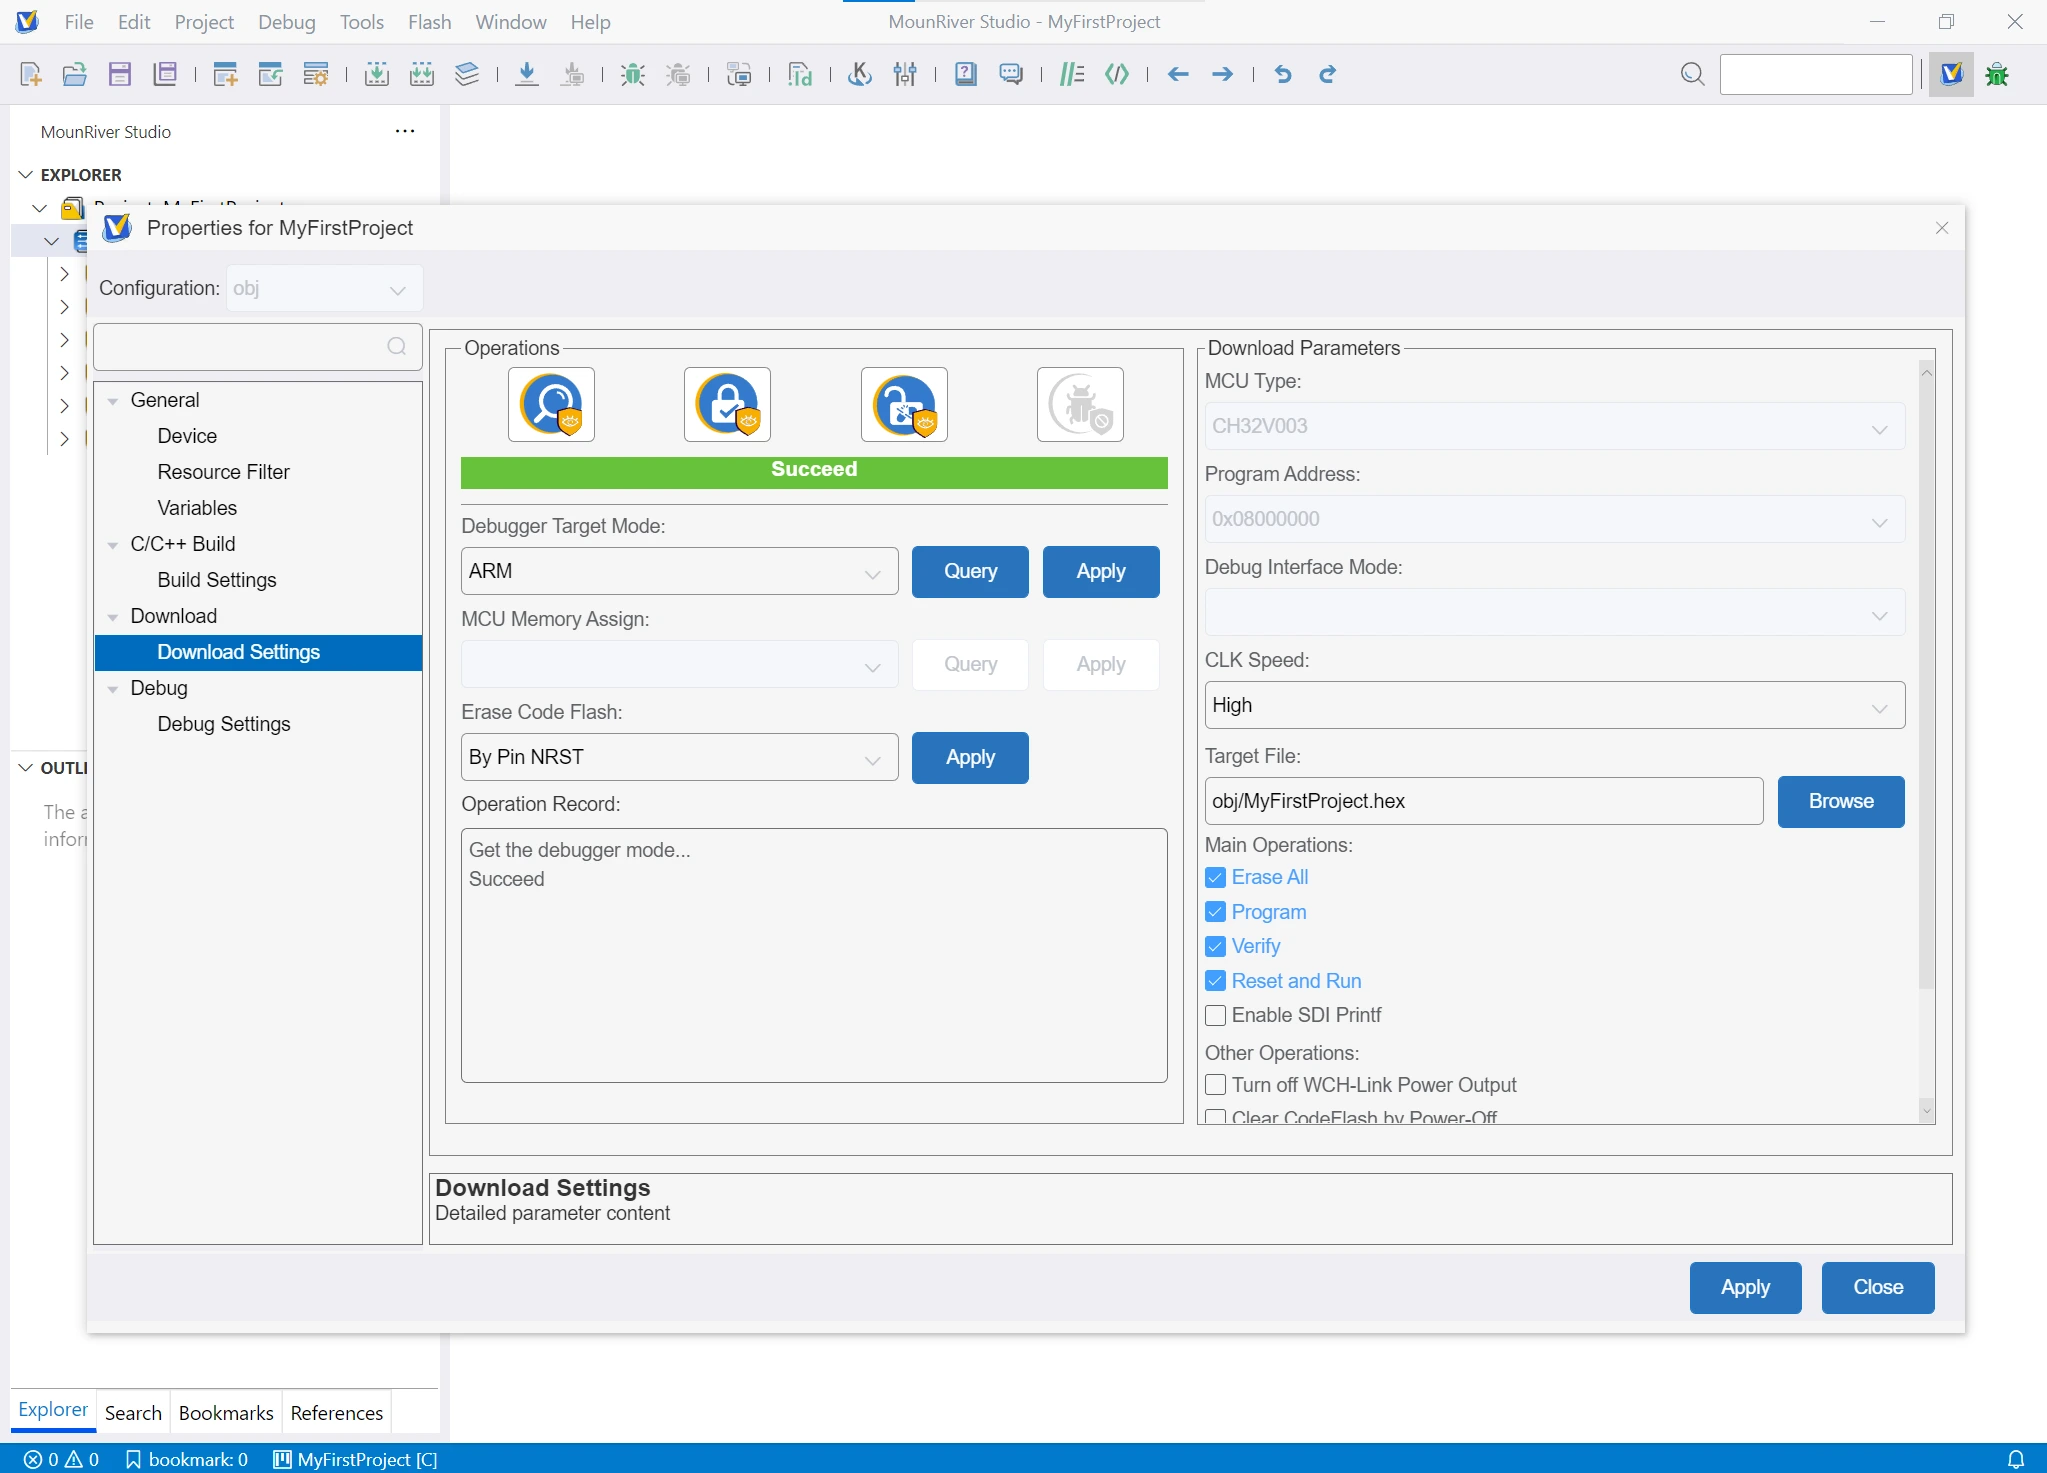Screen dimensions: 2047x1473
Task: Click the project settings gear toolbar icon
Action: [316, 74]
